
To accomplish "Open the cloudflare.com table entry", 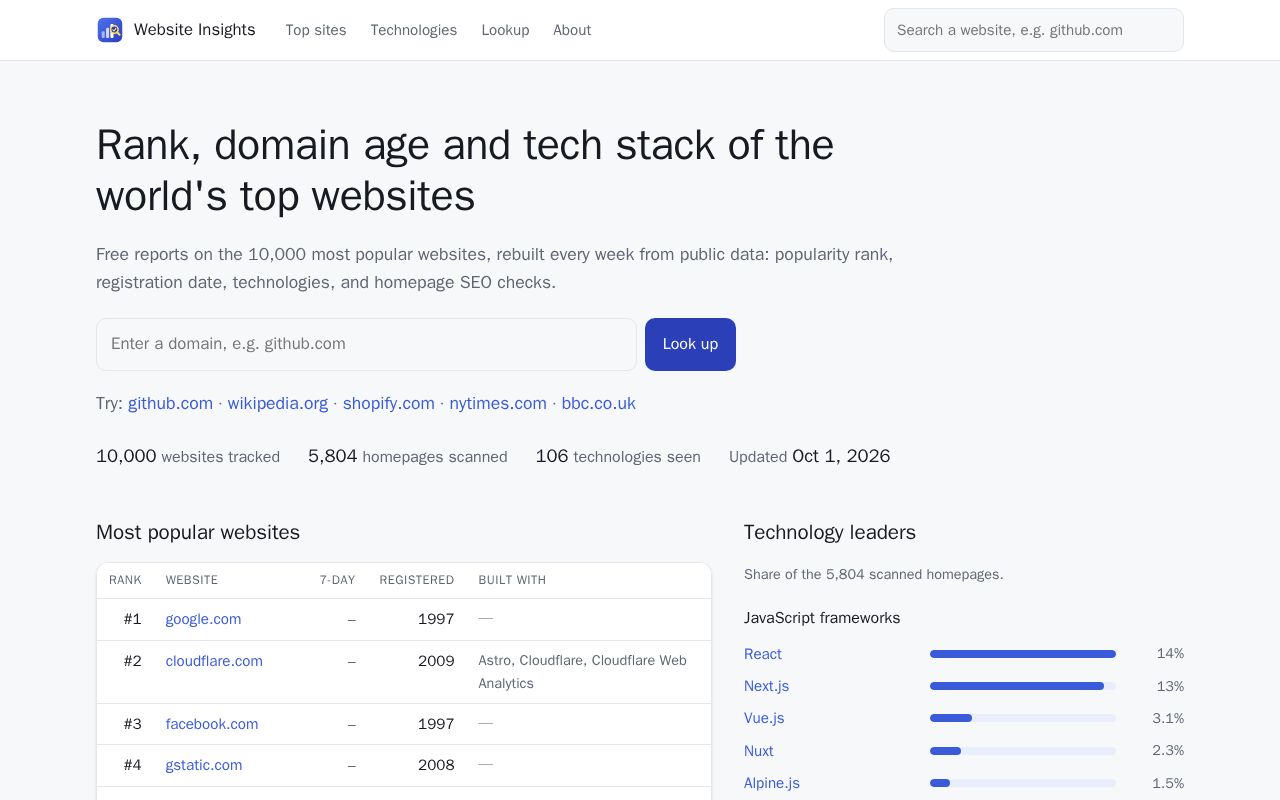I will [x=214, y=661].
